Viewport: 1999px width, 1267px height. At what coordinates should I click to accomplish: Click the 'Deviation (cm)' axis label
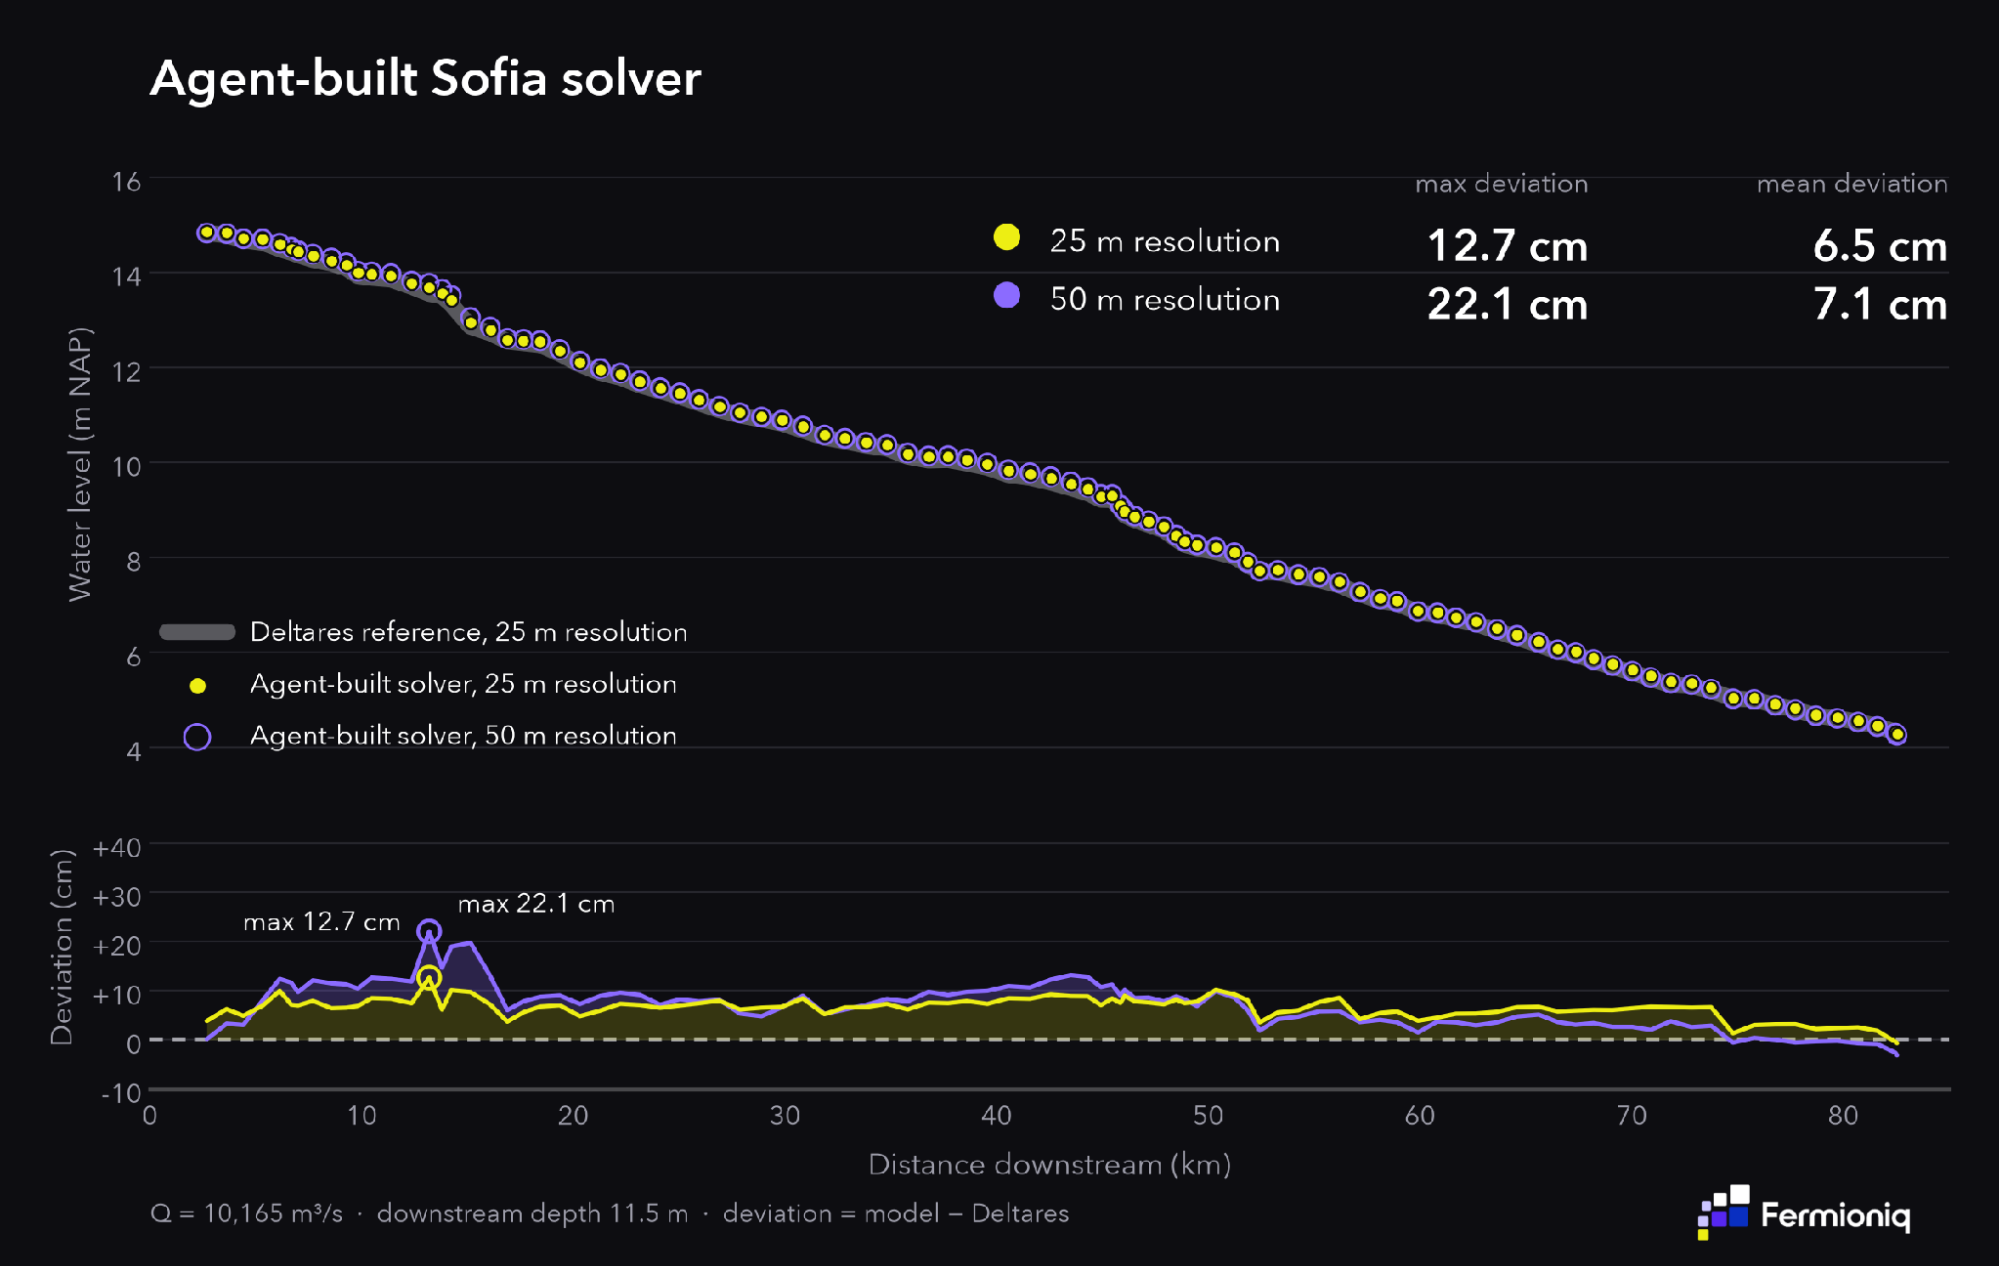click(x=62, y=947)
